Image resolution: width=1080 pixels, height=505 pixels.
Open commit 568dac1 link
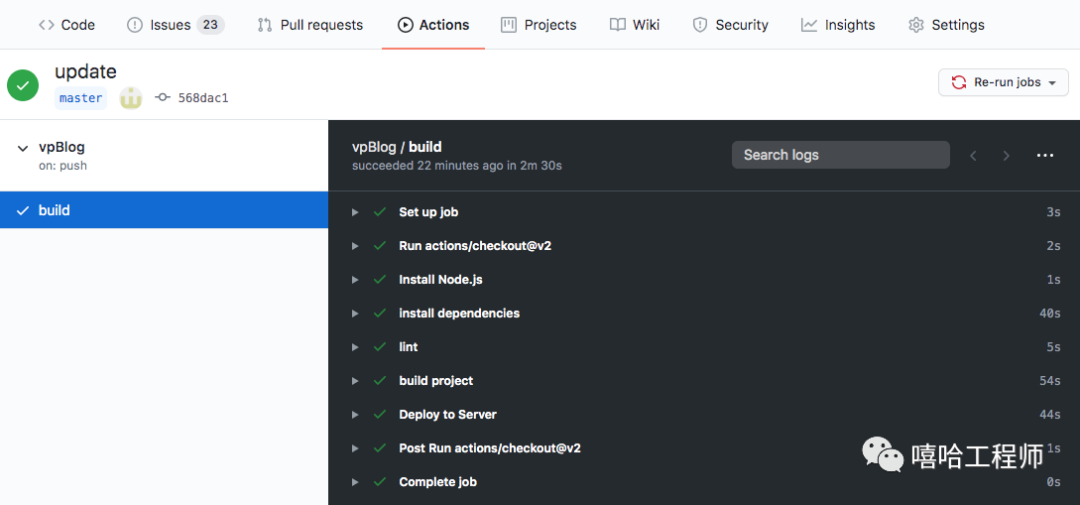tap(203, 98)
